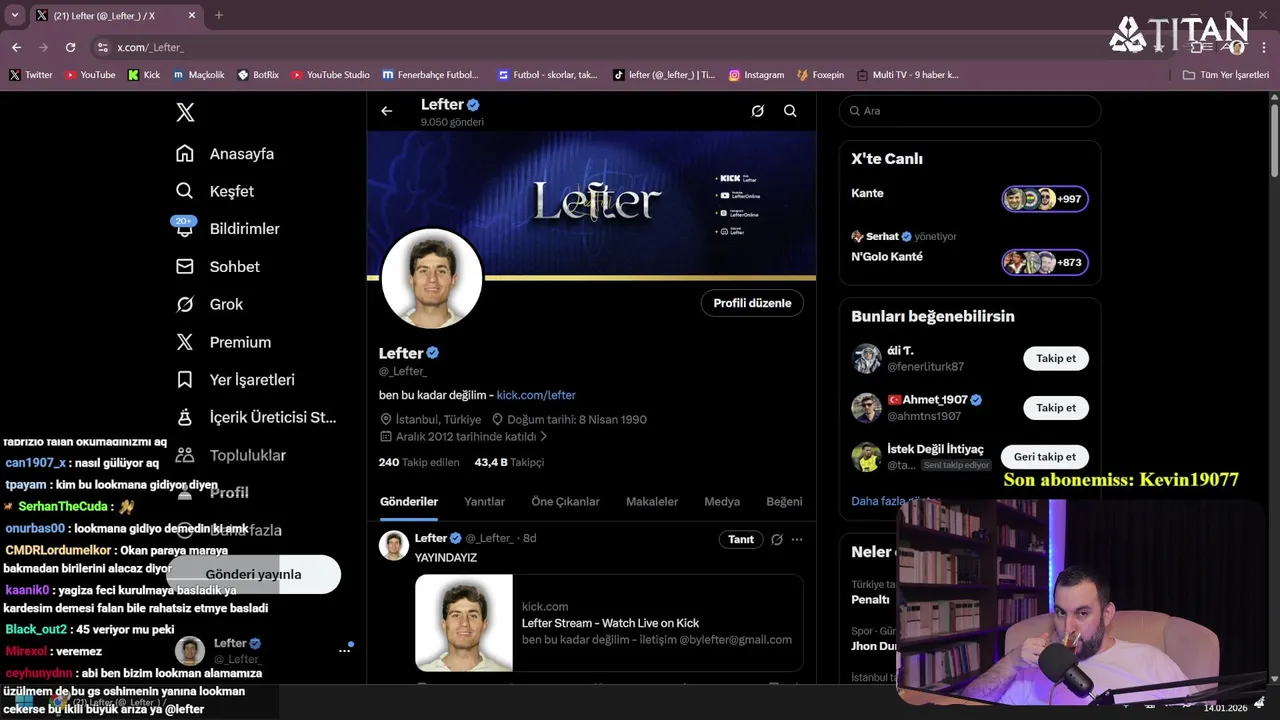Screen dimensions: 1280x720
Task: Open the Futbol - skorlar bookmark
Action: [x=547, y=75]
